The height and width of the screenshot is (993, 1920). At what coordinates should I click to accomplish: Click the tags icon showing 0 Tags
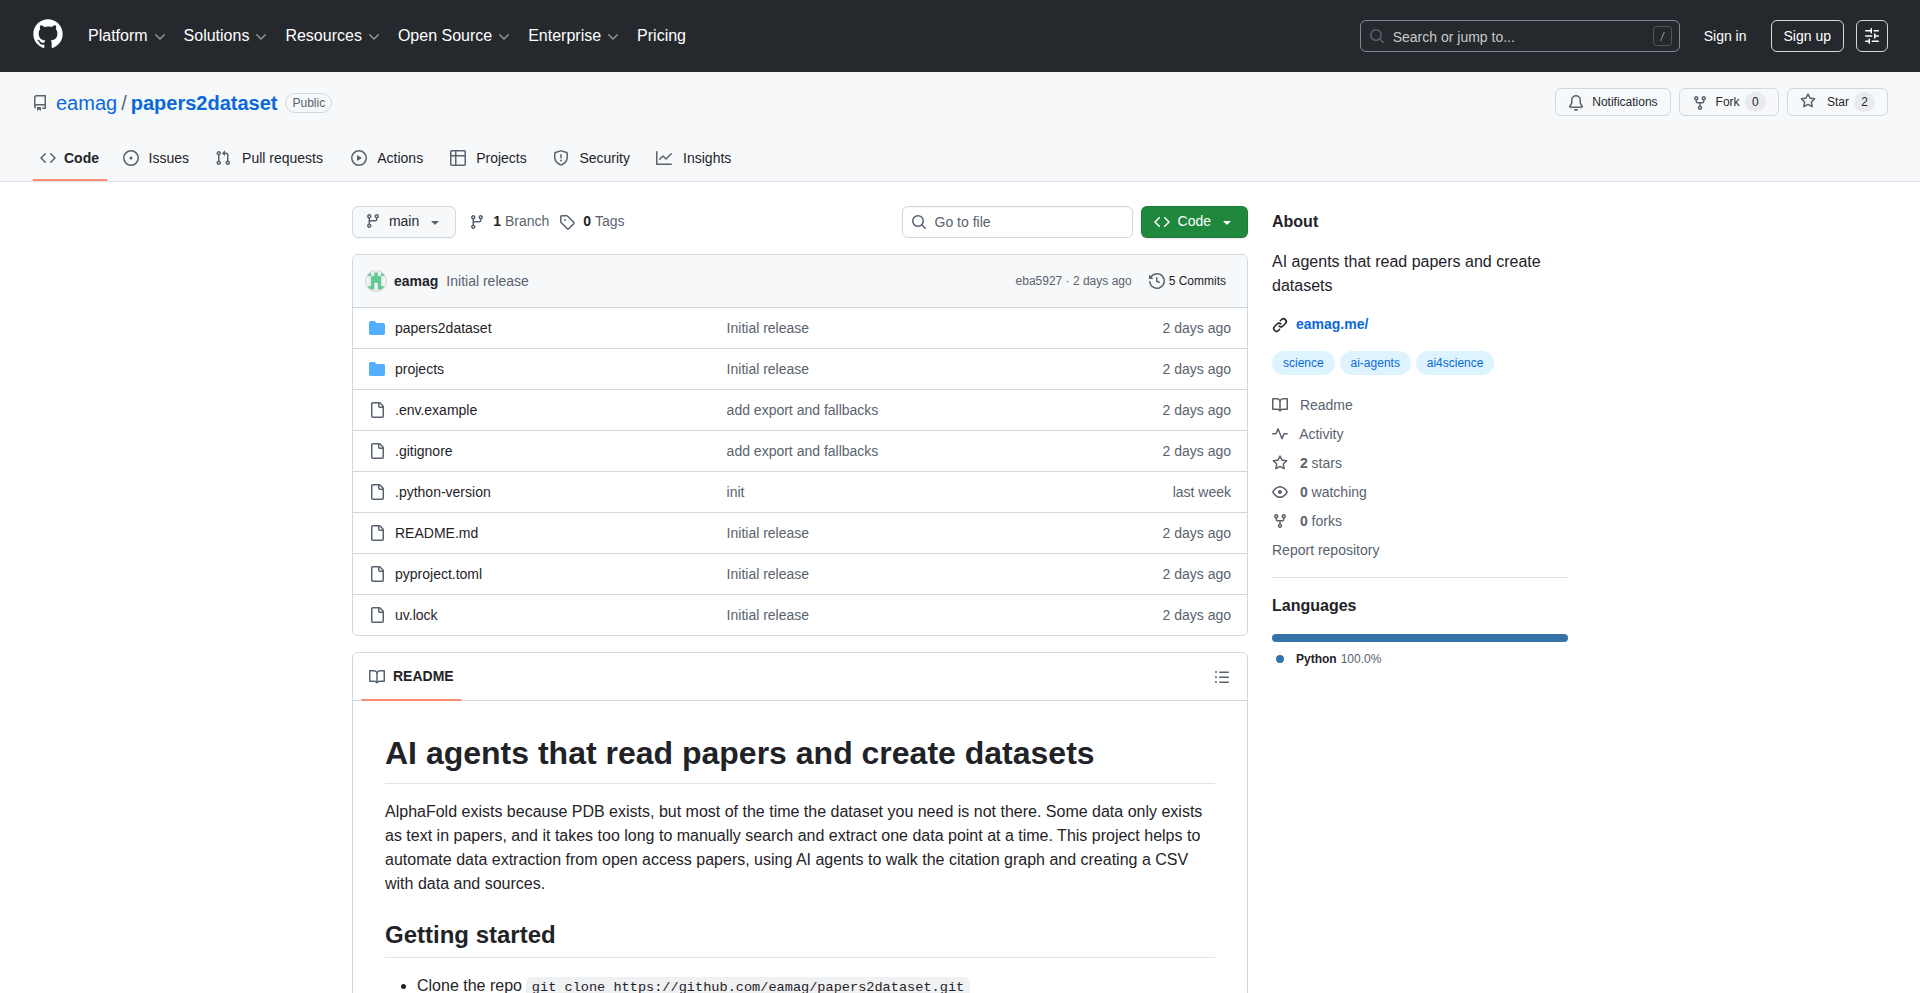coord(567,222)
